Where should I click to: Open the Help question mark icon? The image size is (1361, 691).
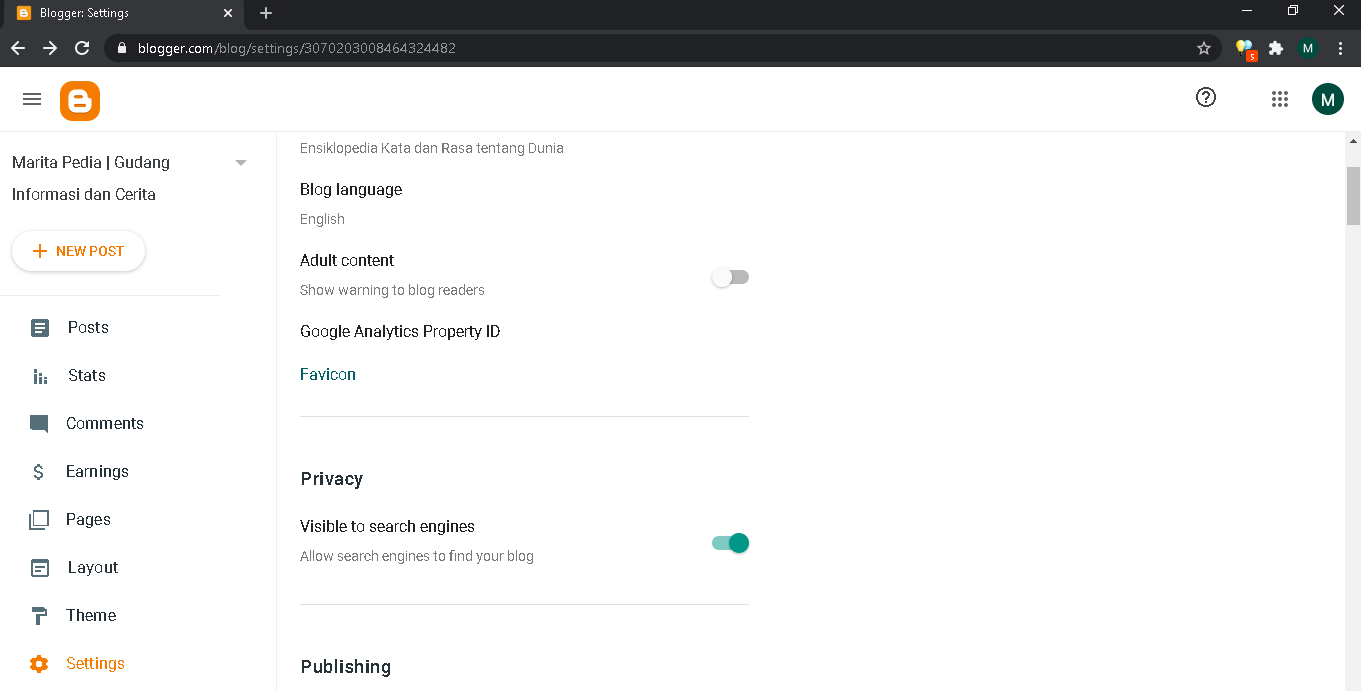click(1206, 97)
